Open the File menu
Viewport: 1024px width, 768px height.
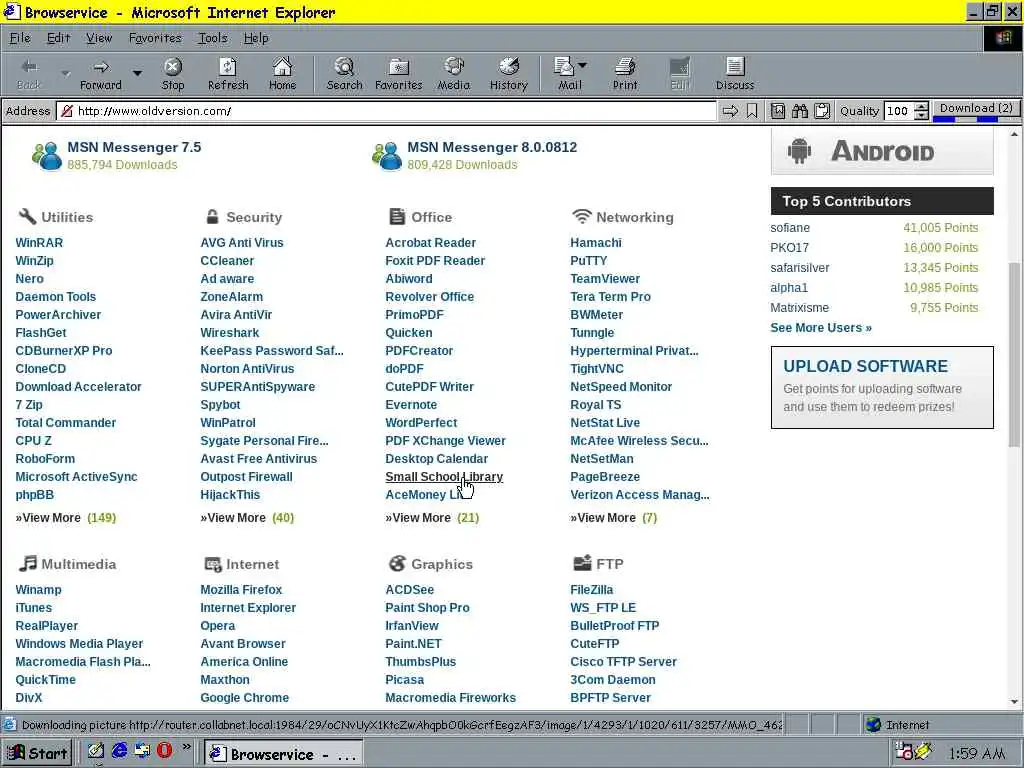[20, 38]
